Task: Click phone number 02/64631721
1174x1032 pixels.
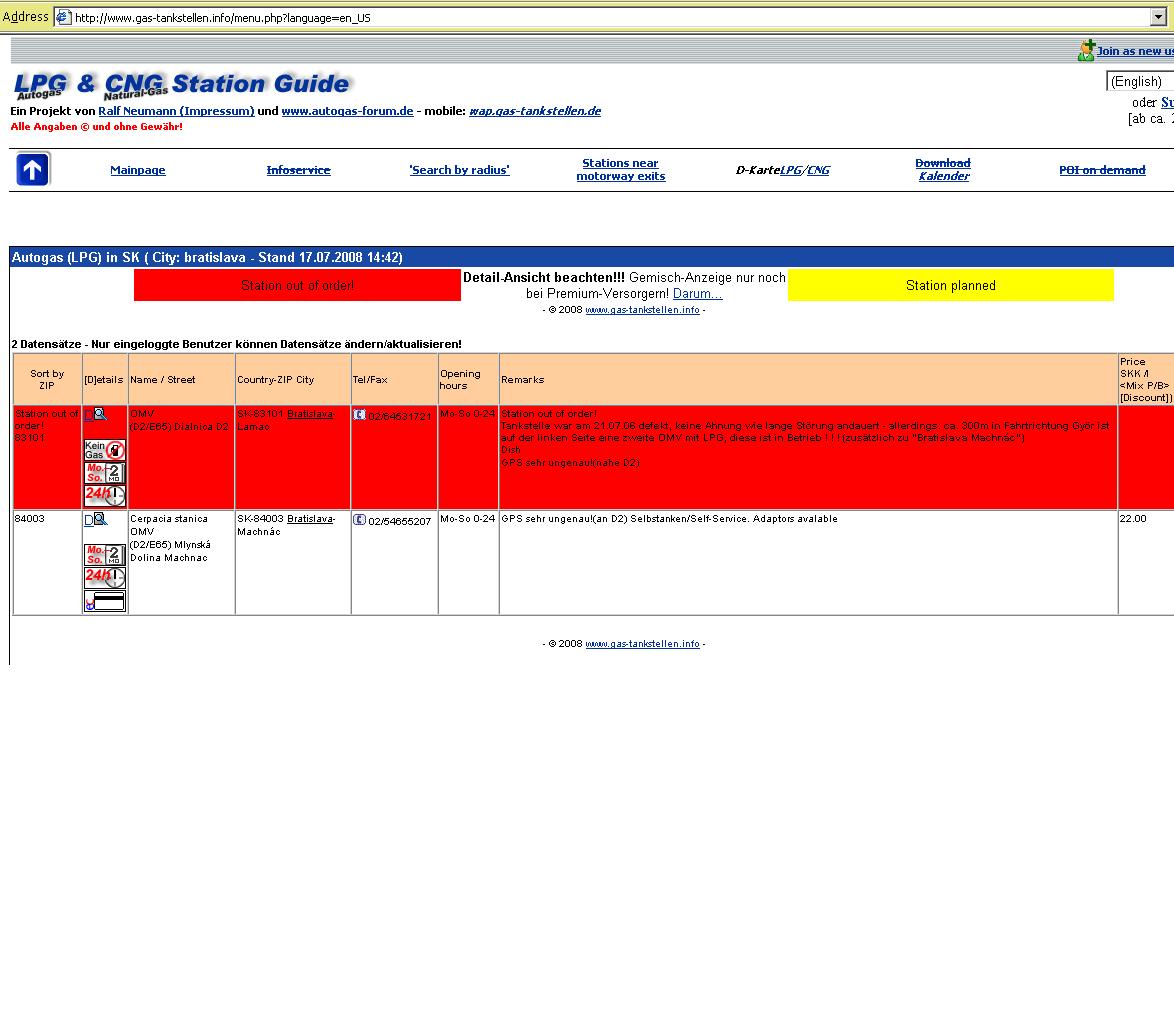Action: point(400,416)
